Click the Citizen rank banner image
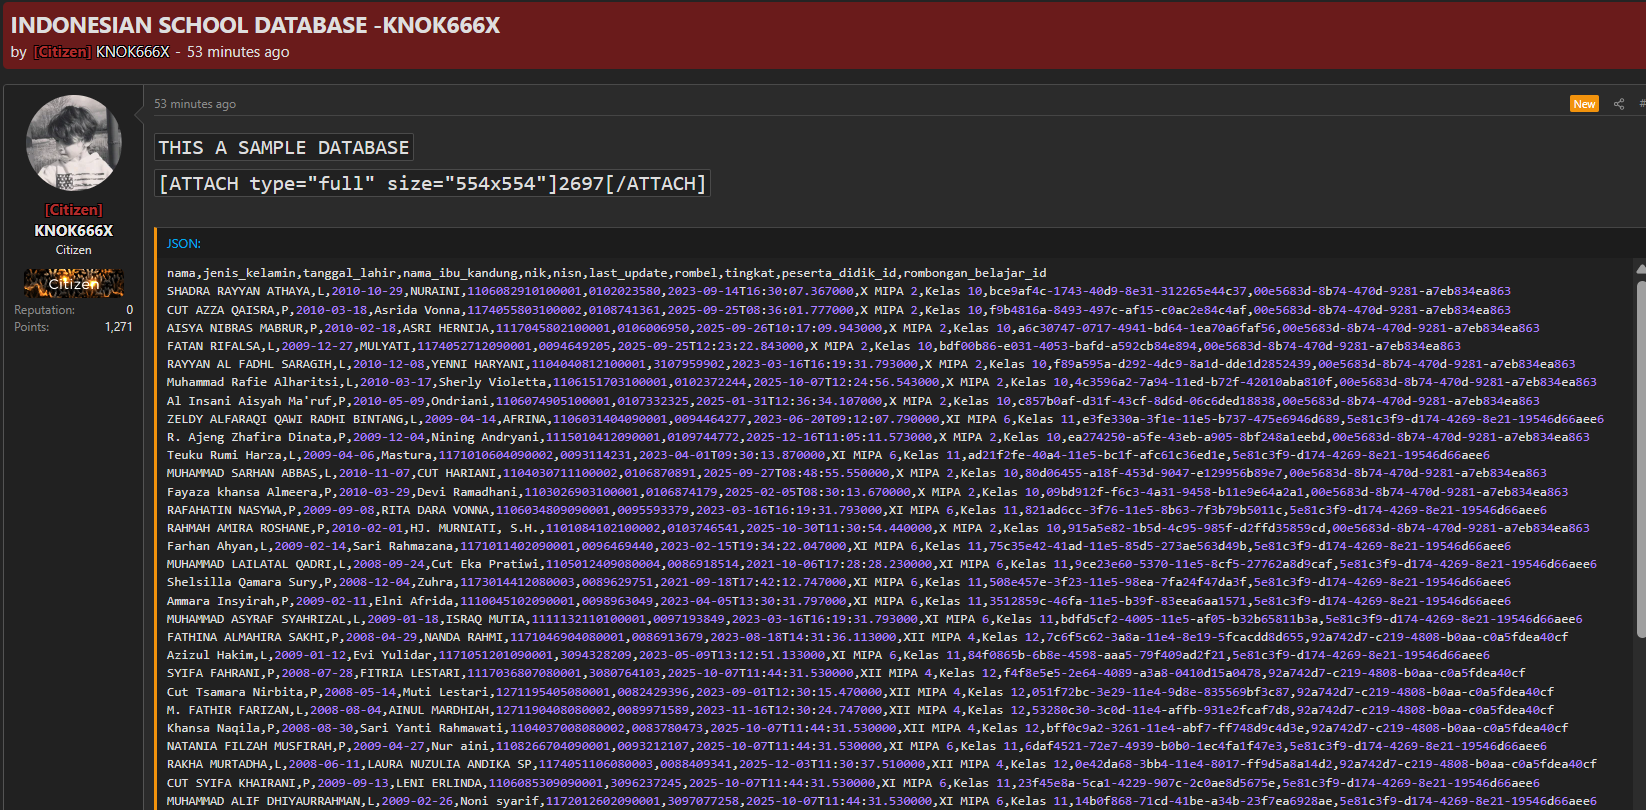This screenshot has width=1646, height=810. coord(74,283)
